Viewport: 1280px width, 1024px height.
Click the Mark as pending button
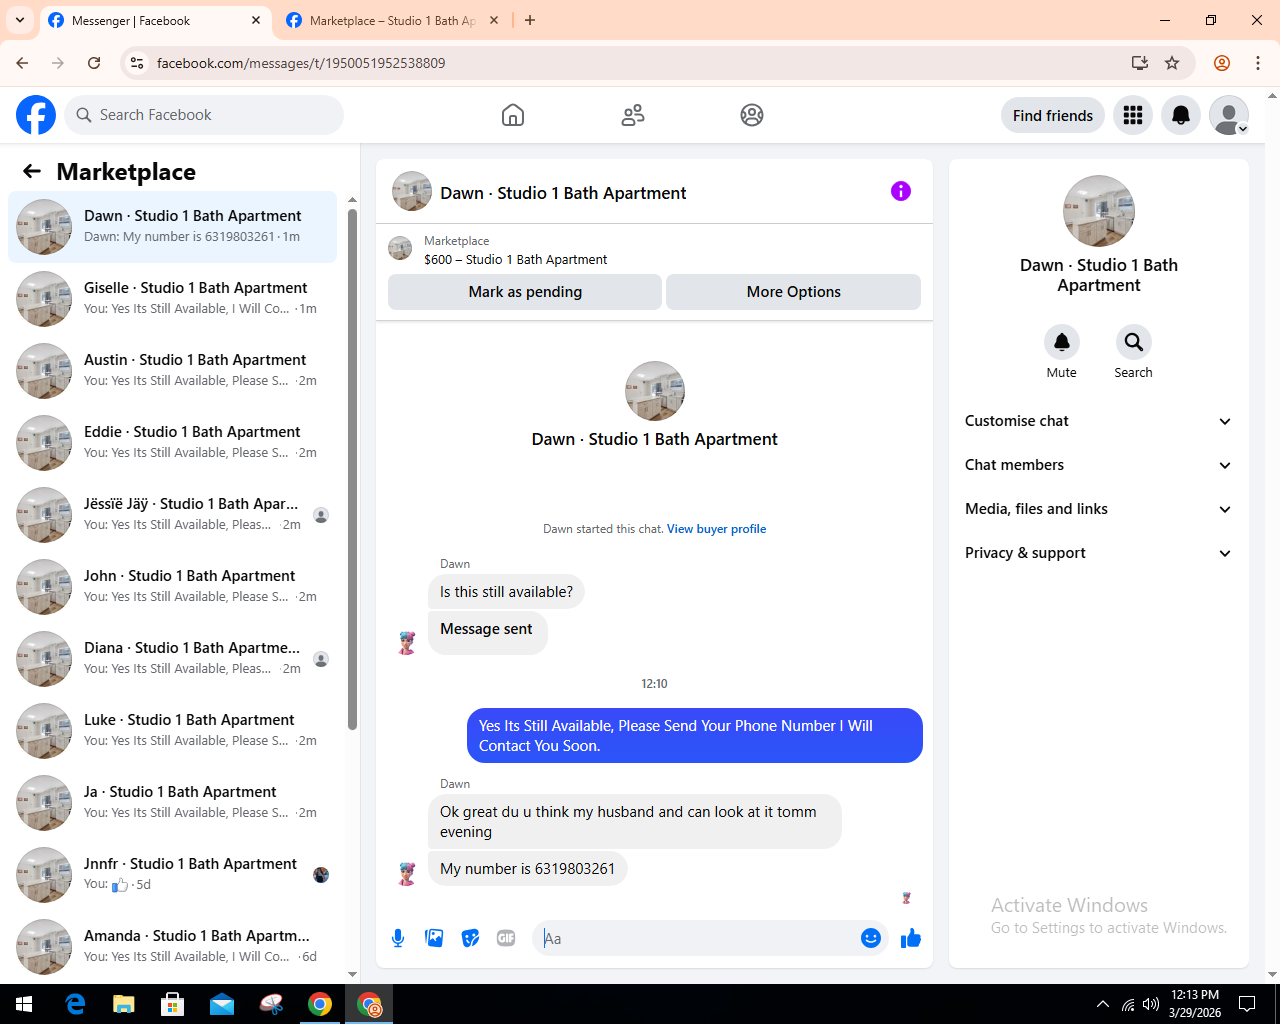point(525,292)
